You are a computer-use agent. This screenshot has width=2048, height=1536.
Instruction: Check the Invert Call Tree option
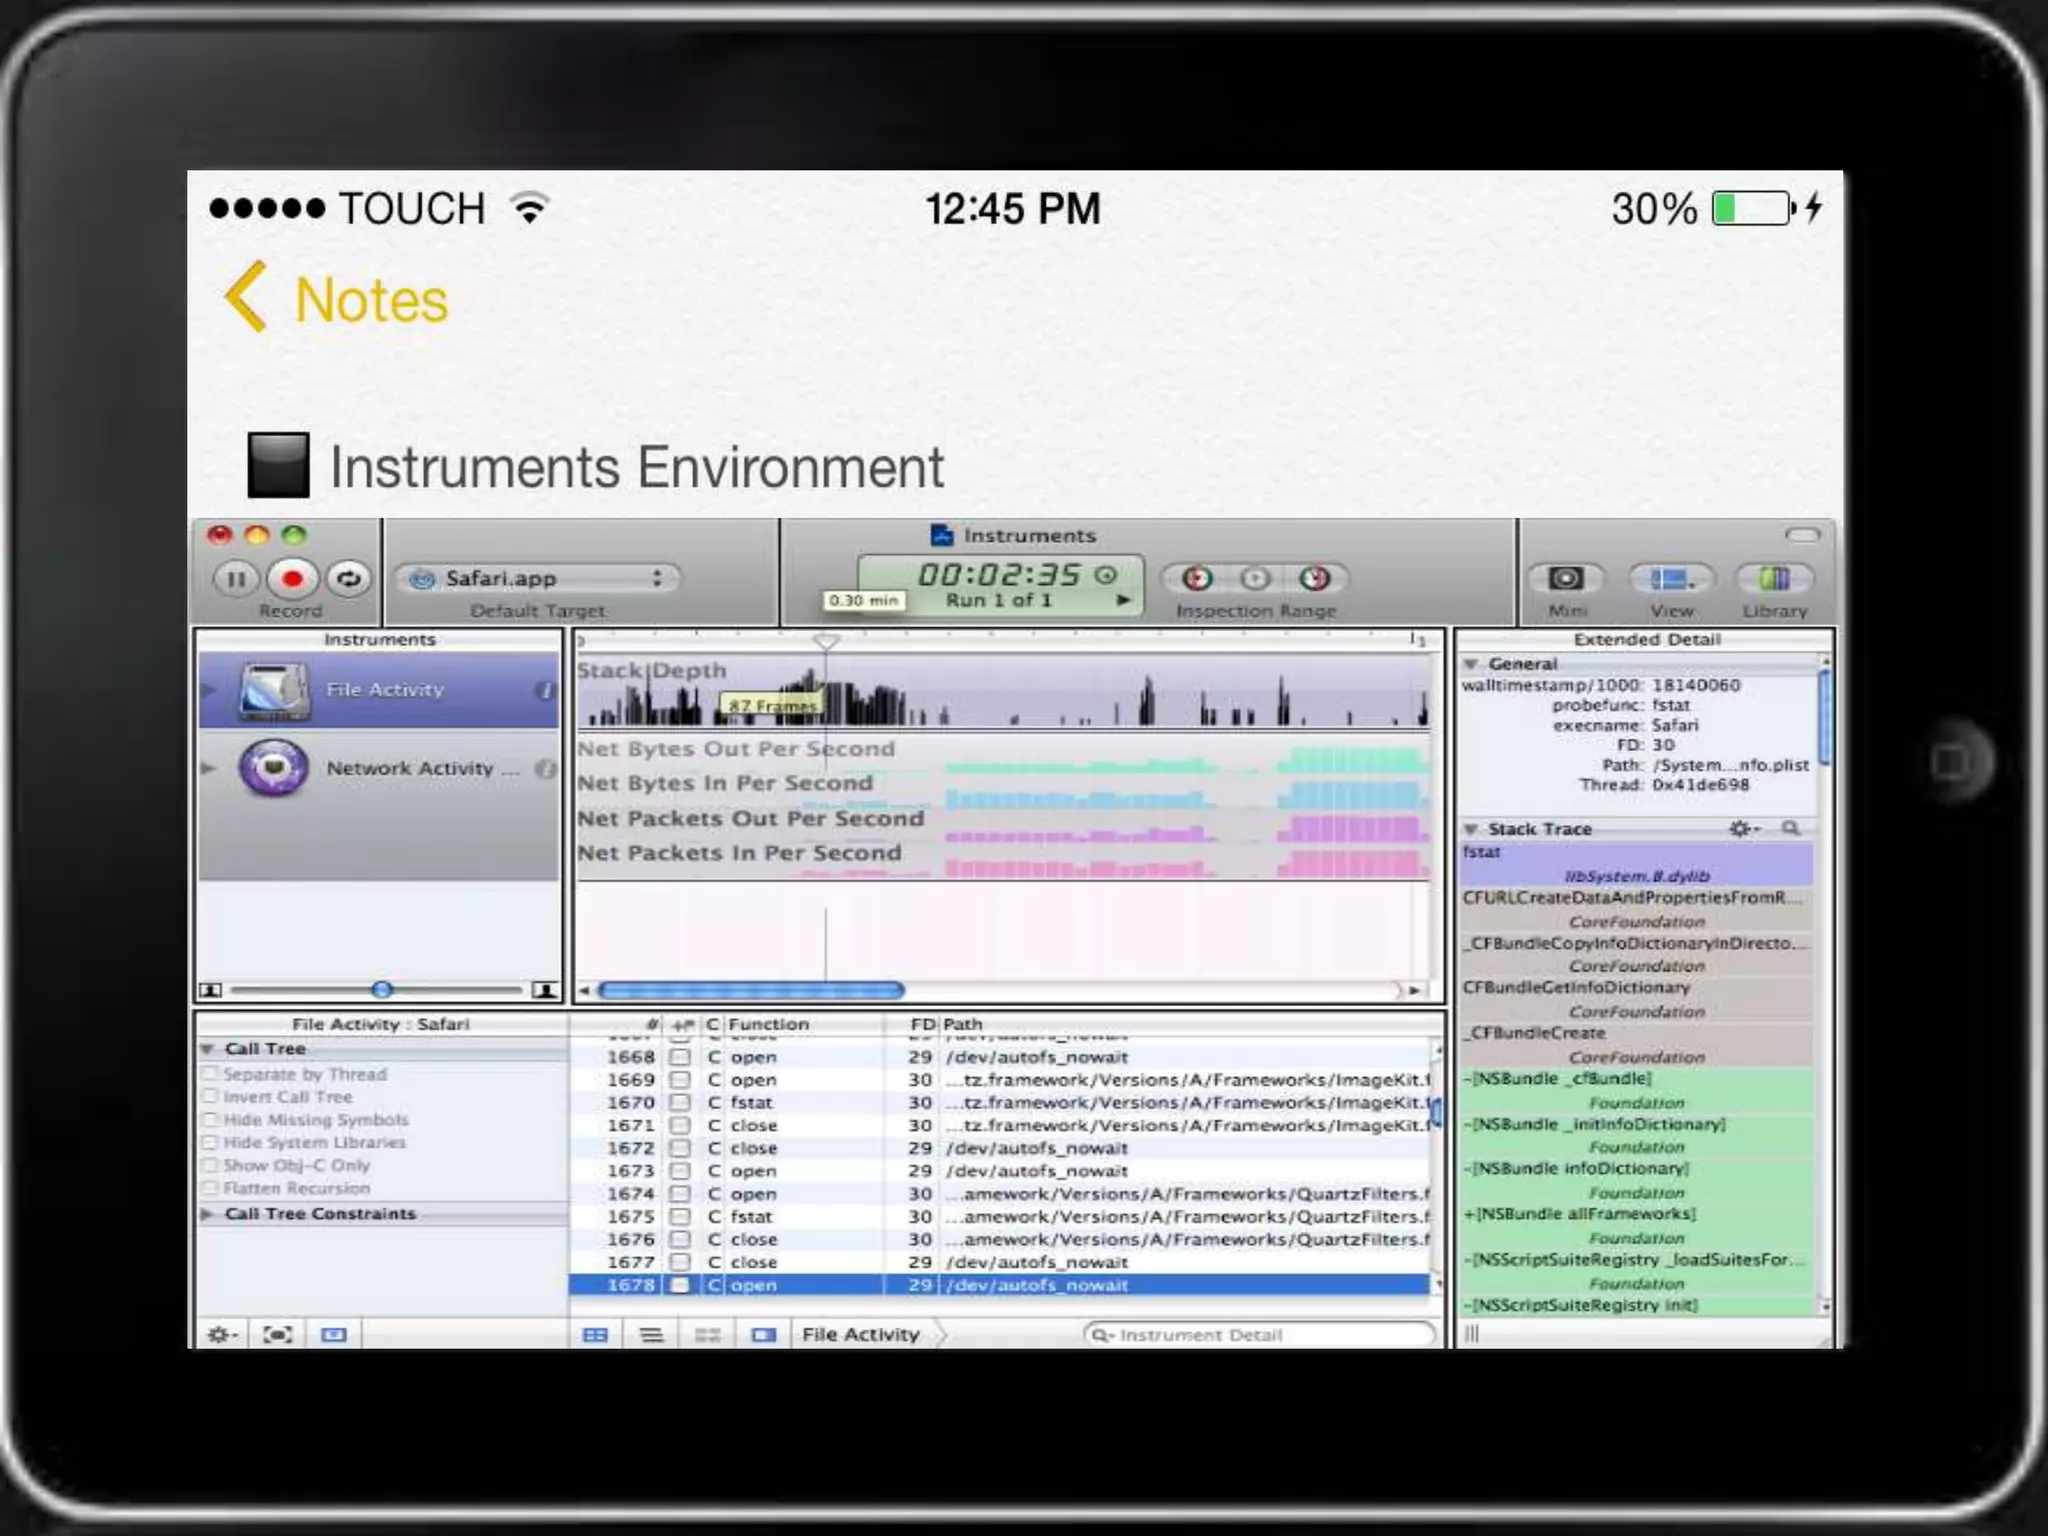pyautogui.click(x=210, y=1097)
